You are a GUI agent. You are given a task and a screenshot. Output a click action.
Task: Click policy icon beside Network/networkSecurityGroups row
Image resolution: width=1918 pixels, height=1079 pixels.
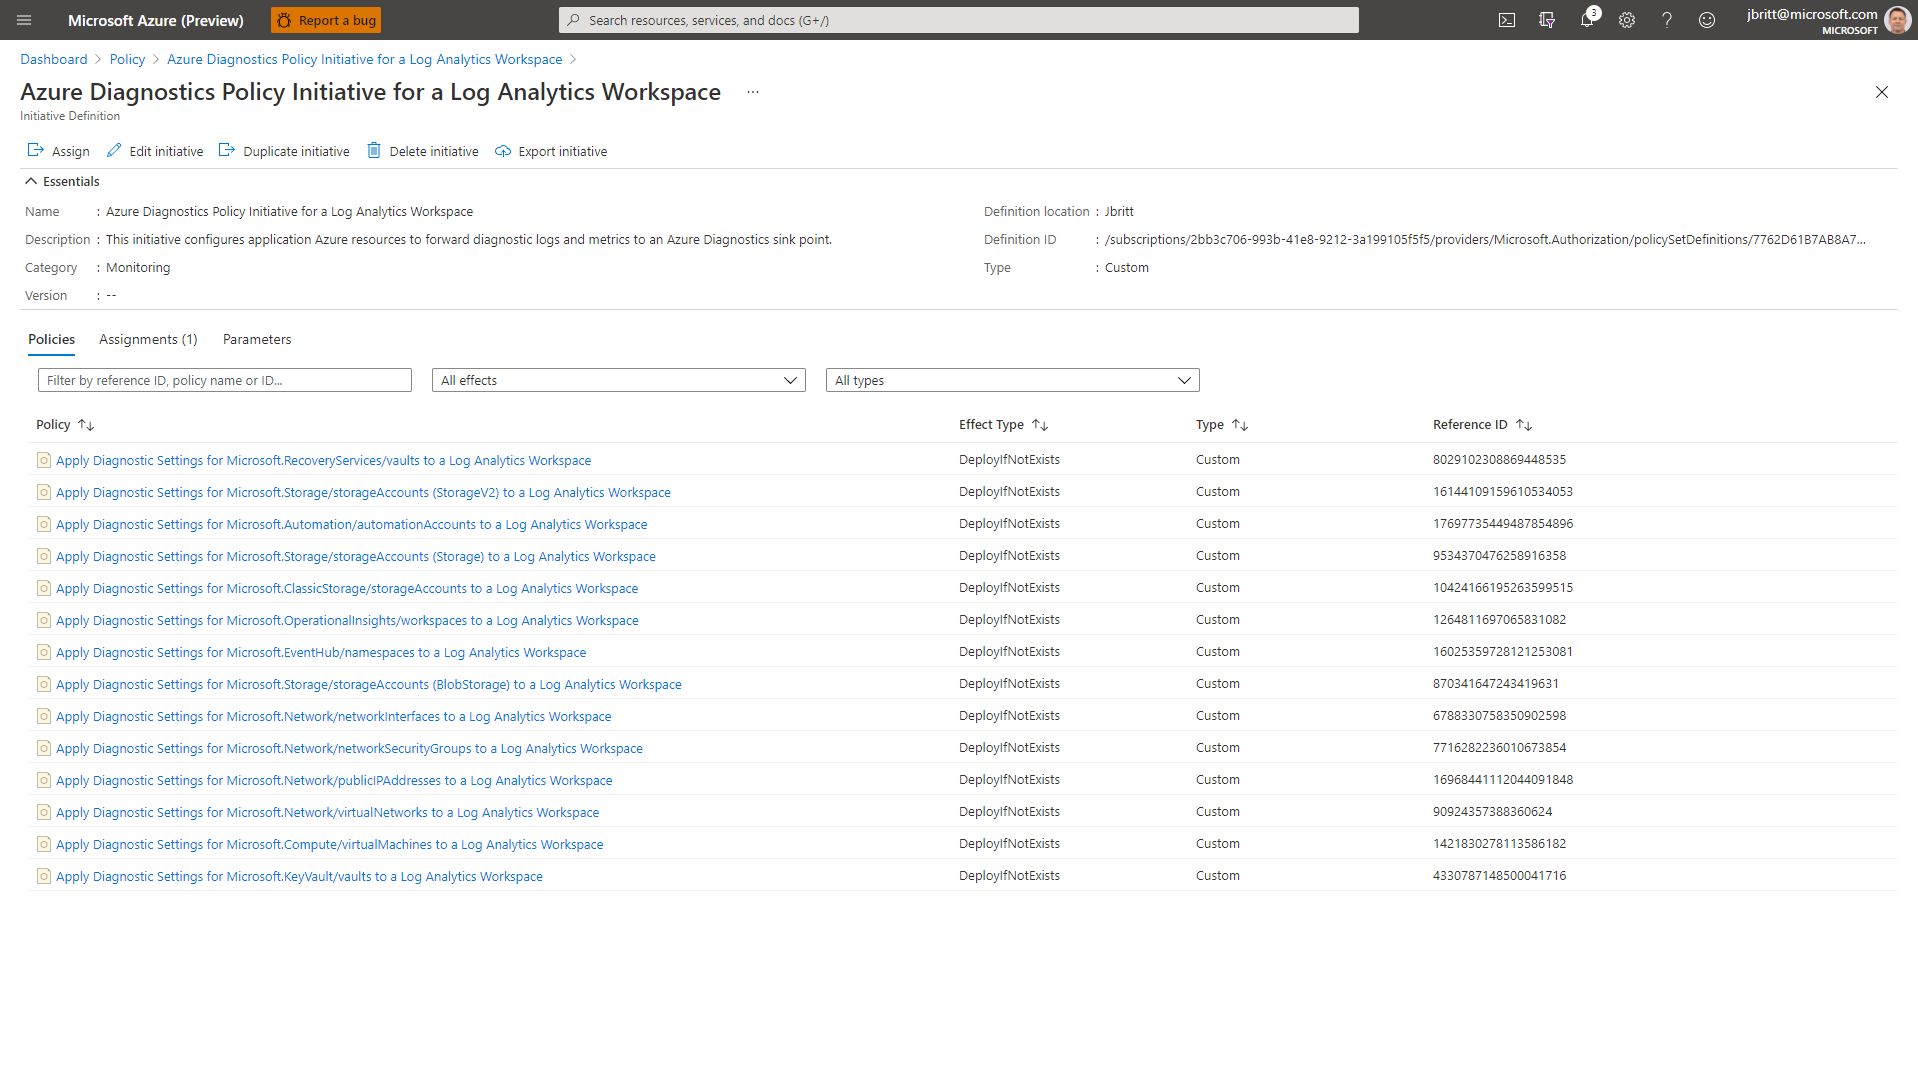44,748
